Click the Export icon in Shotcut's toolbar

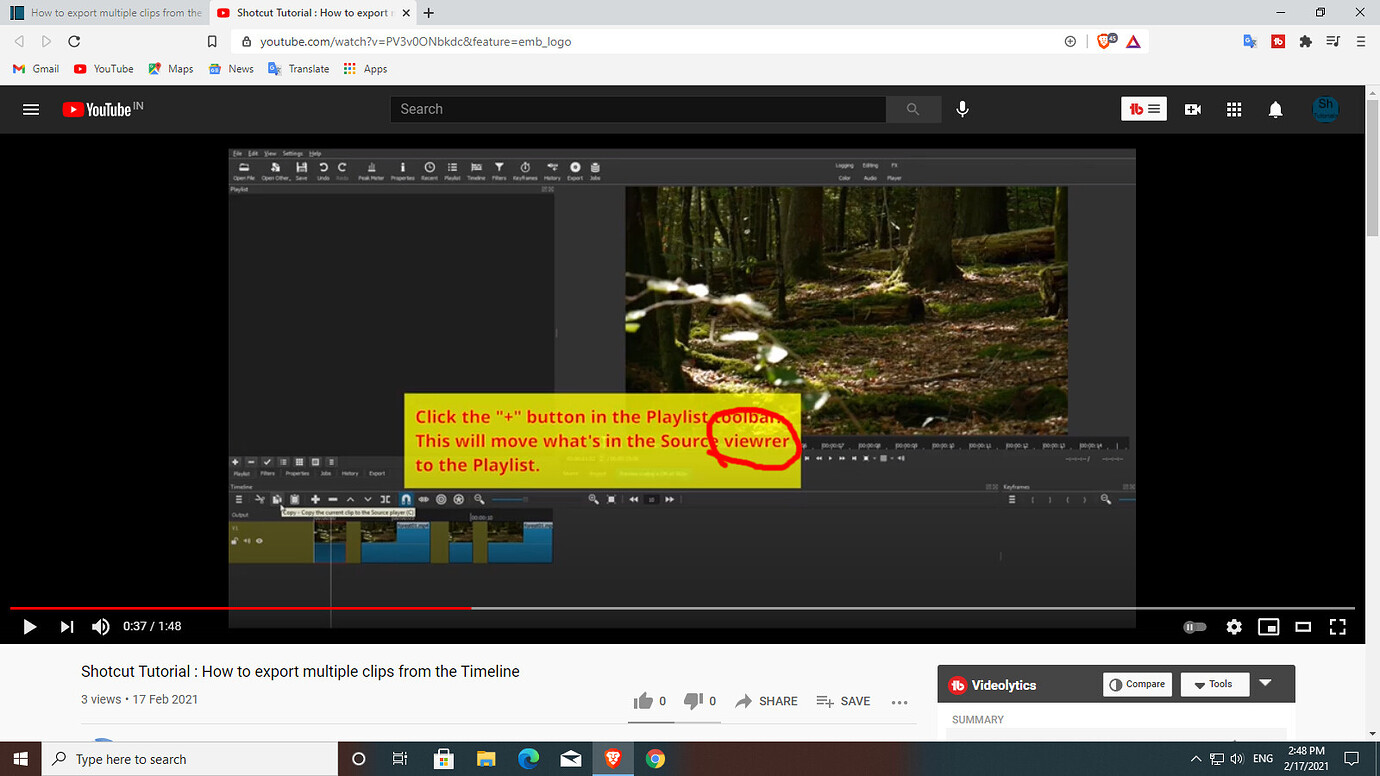pyautogui.click(x=575, y=170)
